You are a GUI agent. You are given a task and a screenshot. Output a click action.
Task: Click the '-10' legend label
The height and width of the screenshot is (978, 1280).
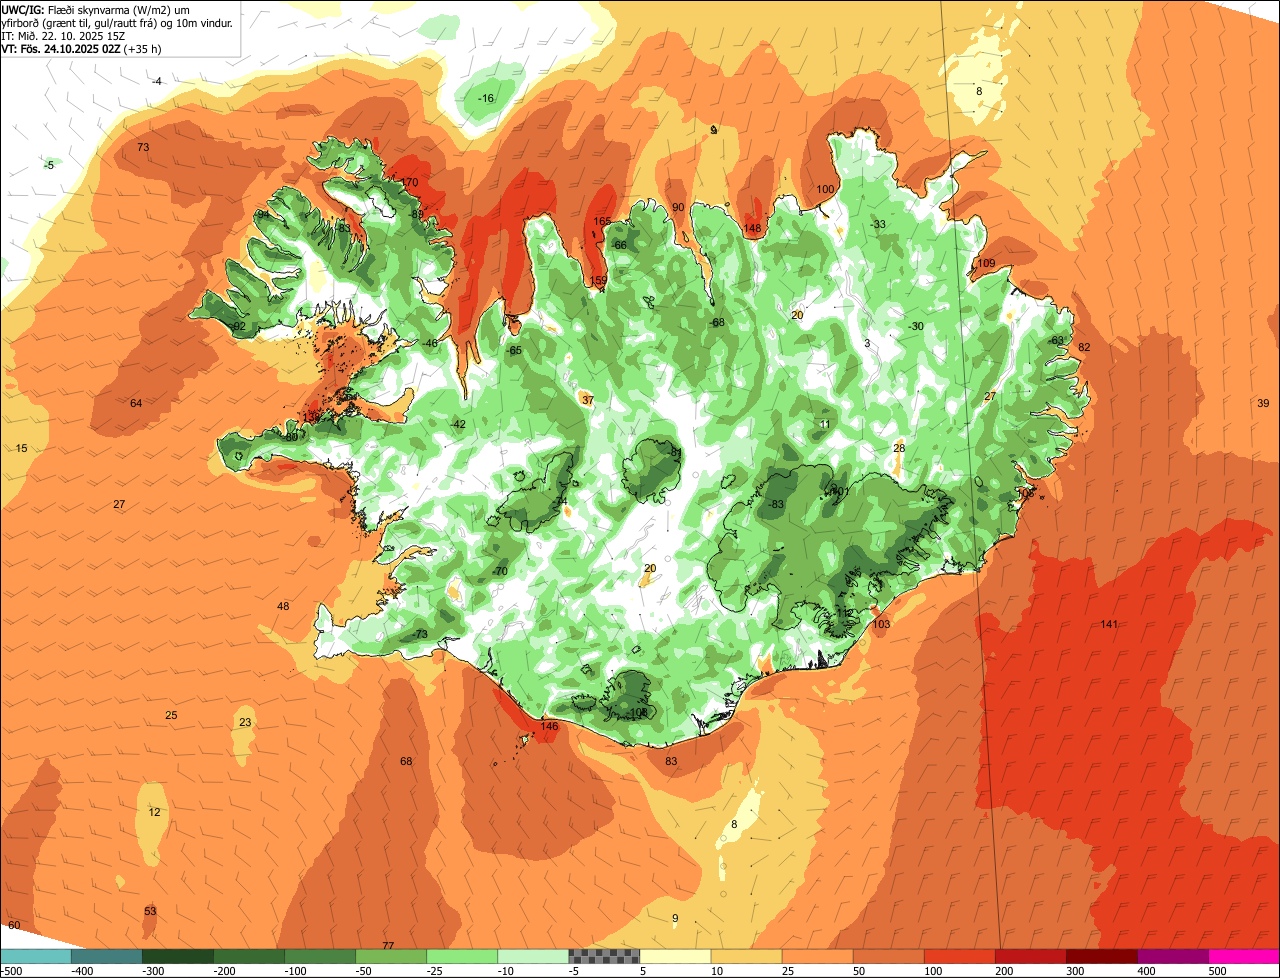pos(507,971)
